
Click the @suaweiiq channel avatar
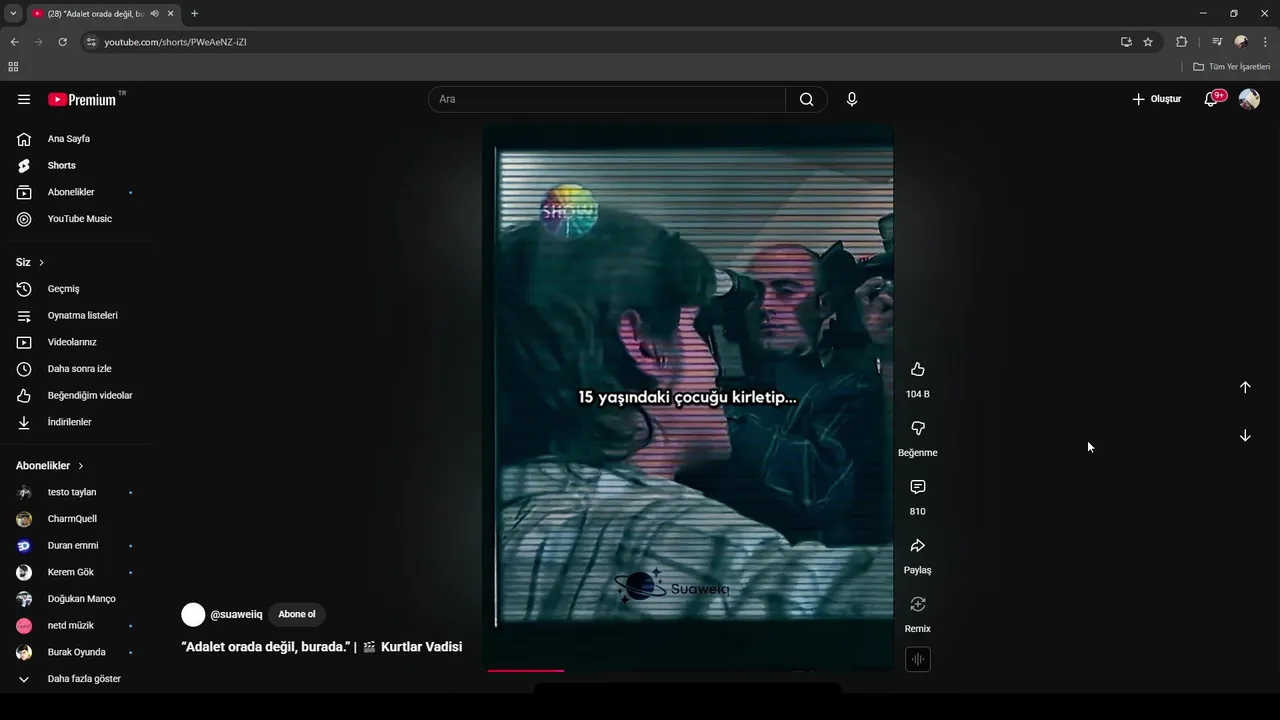(193, 614)
